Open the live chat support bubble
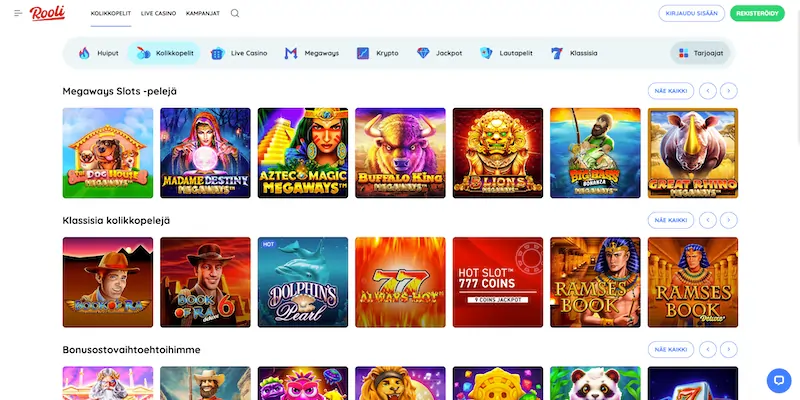This screenshot has width=800, height=400. tap(779, 380)
